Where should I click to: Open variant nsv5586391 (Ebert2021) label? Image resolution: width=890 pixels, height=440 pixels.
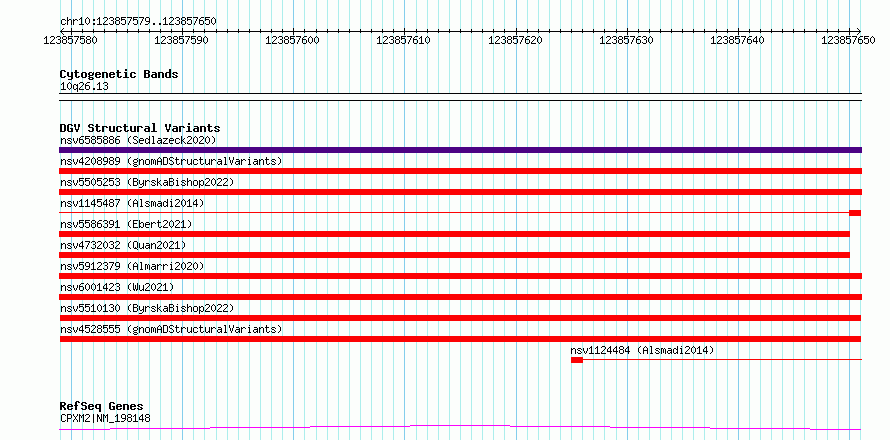pos(126,224)
